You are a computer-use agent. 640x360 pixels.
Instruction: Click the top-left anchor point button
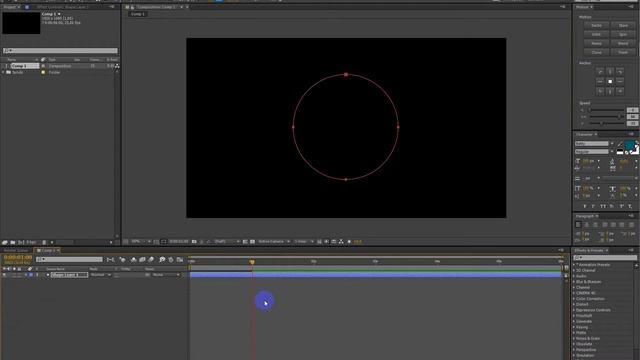click(600, 71)
